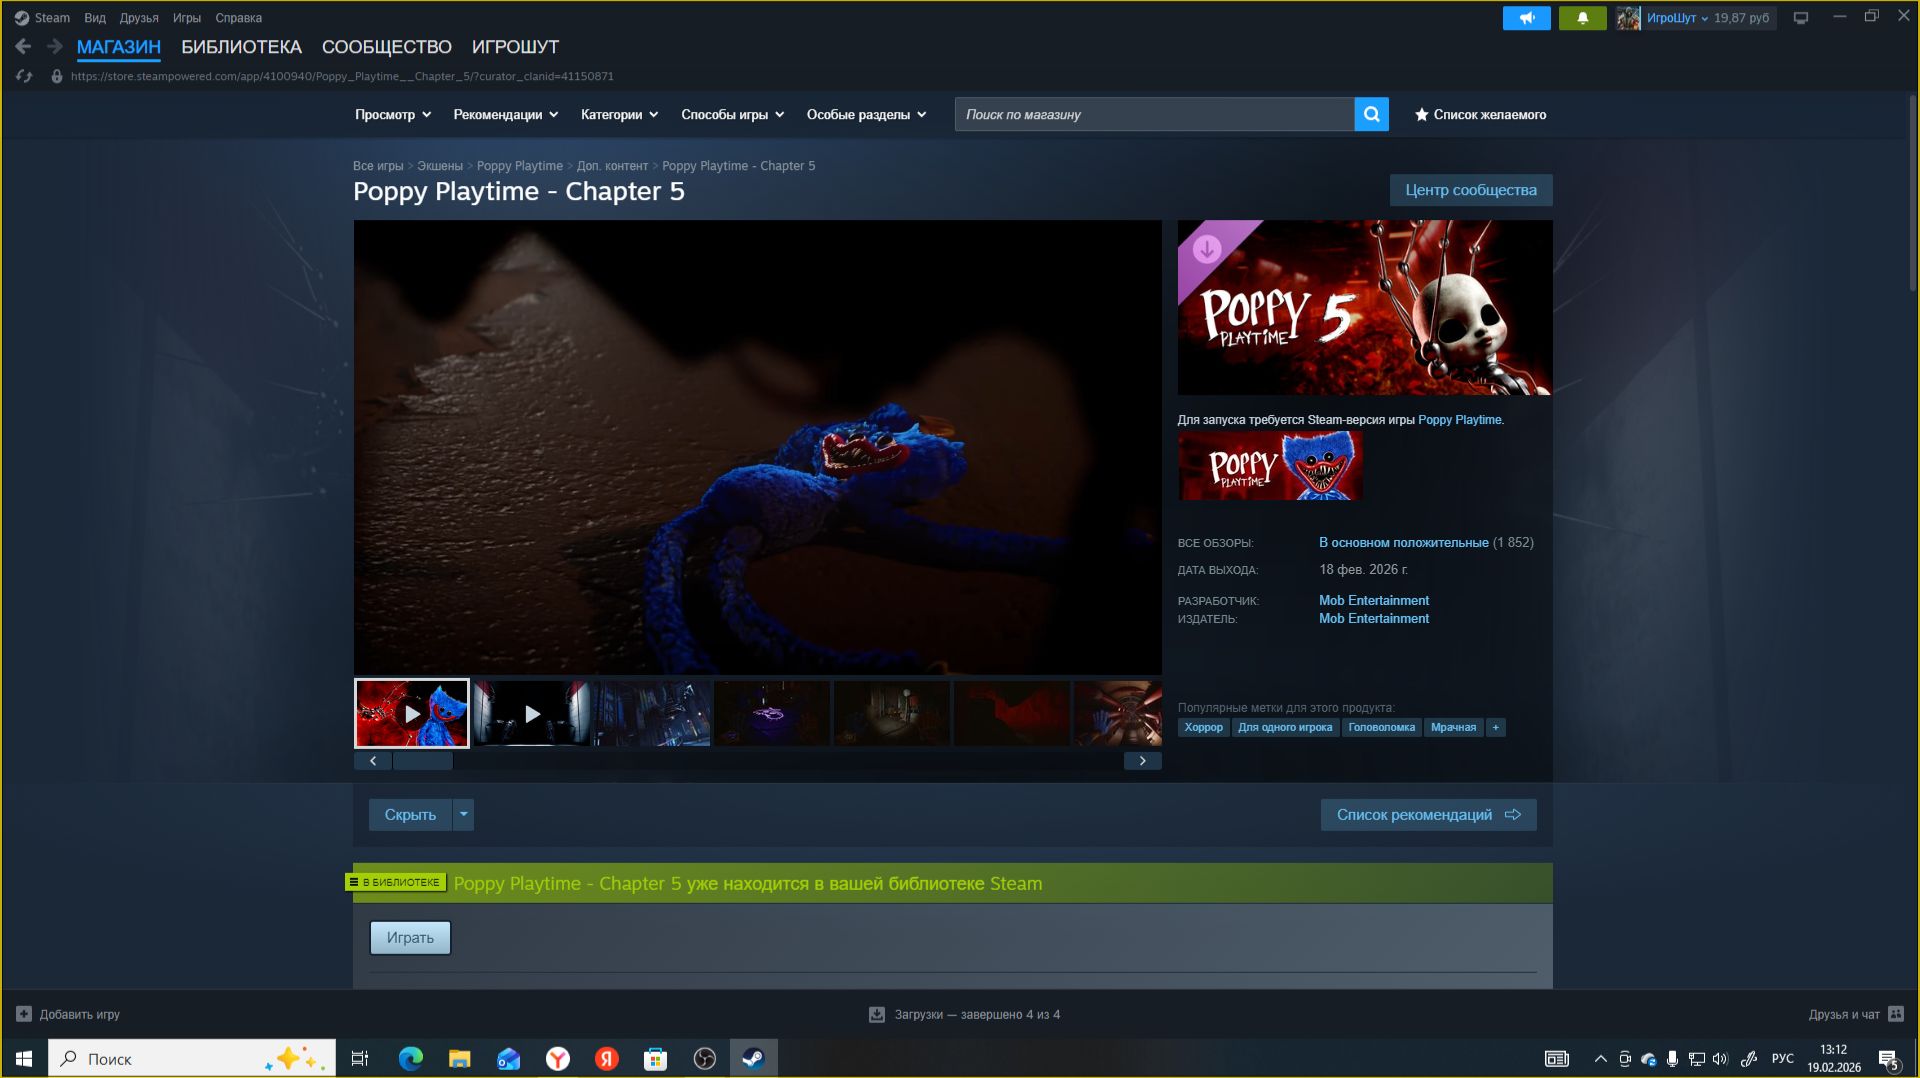Launch Microsoft Edge from the taskbar
1920x1078 pixels.
410,1058
